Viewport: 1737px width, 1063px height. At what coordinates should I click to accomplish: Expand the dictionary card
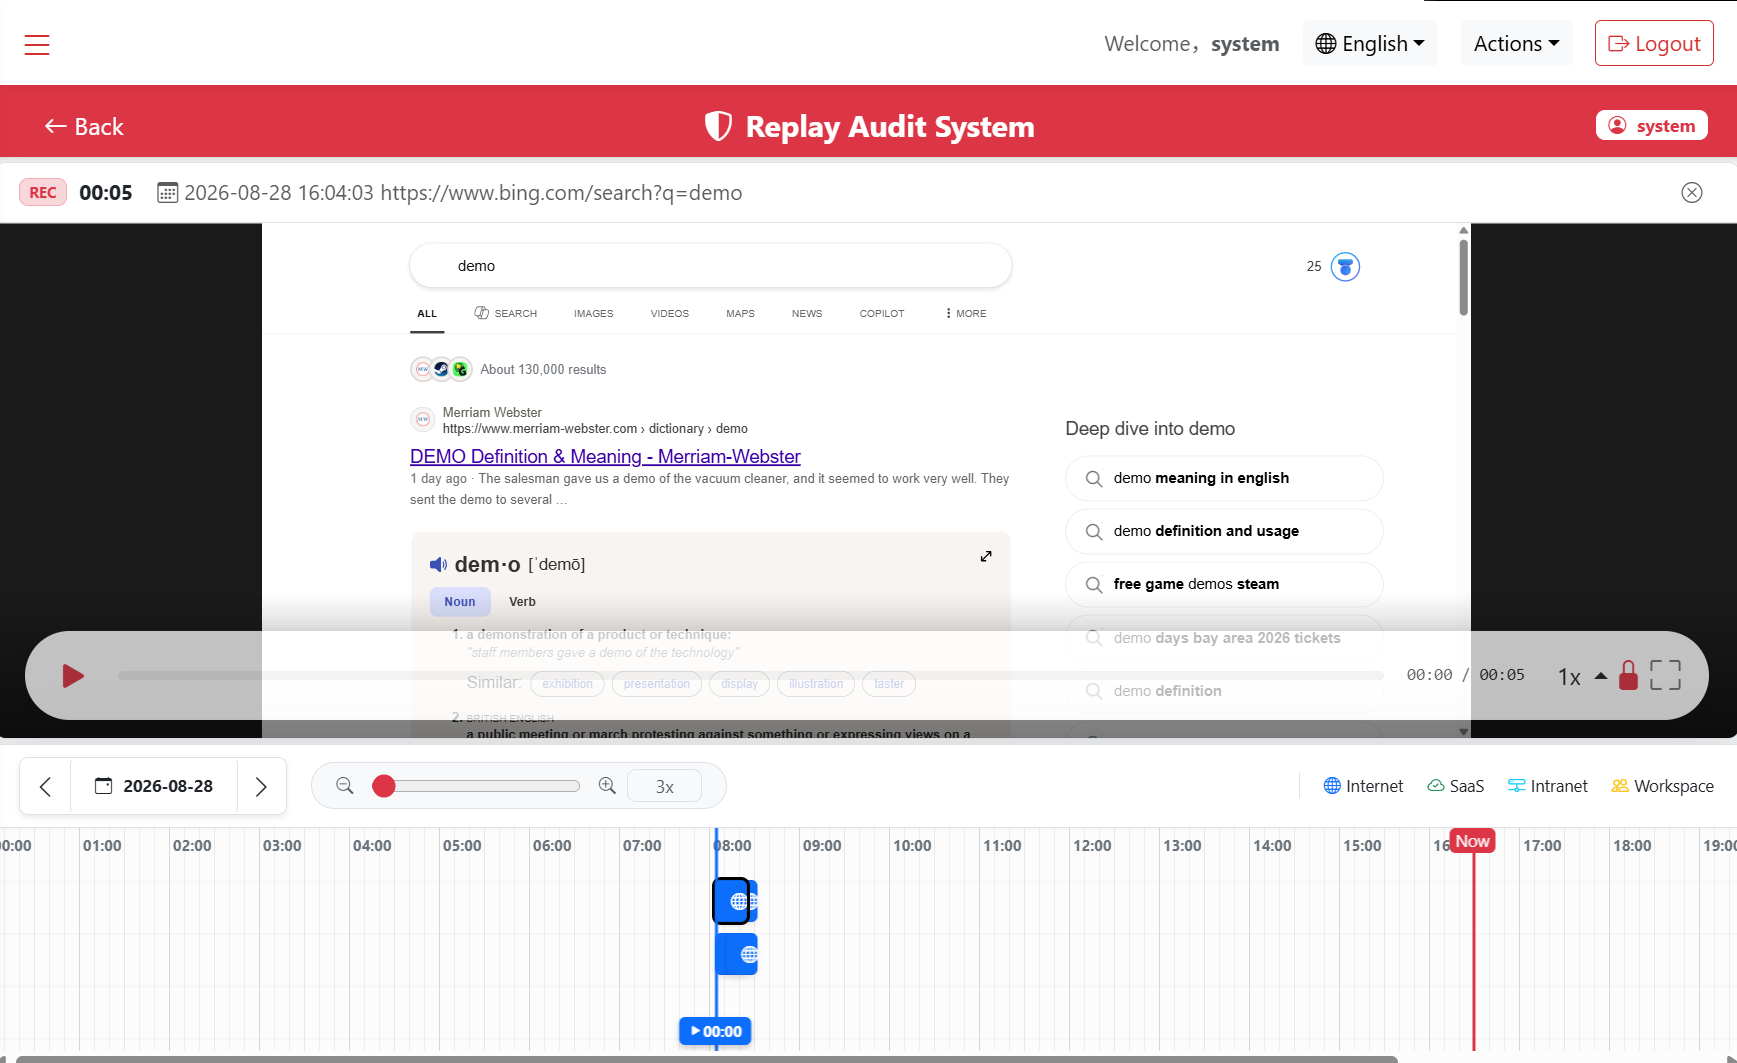(986, 556)
